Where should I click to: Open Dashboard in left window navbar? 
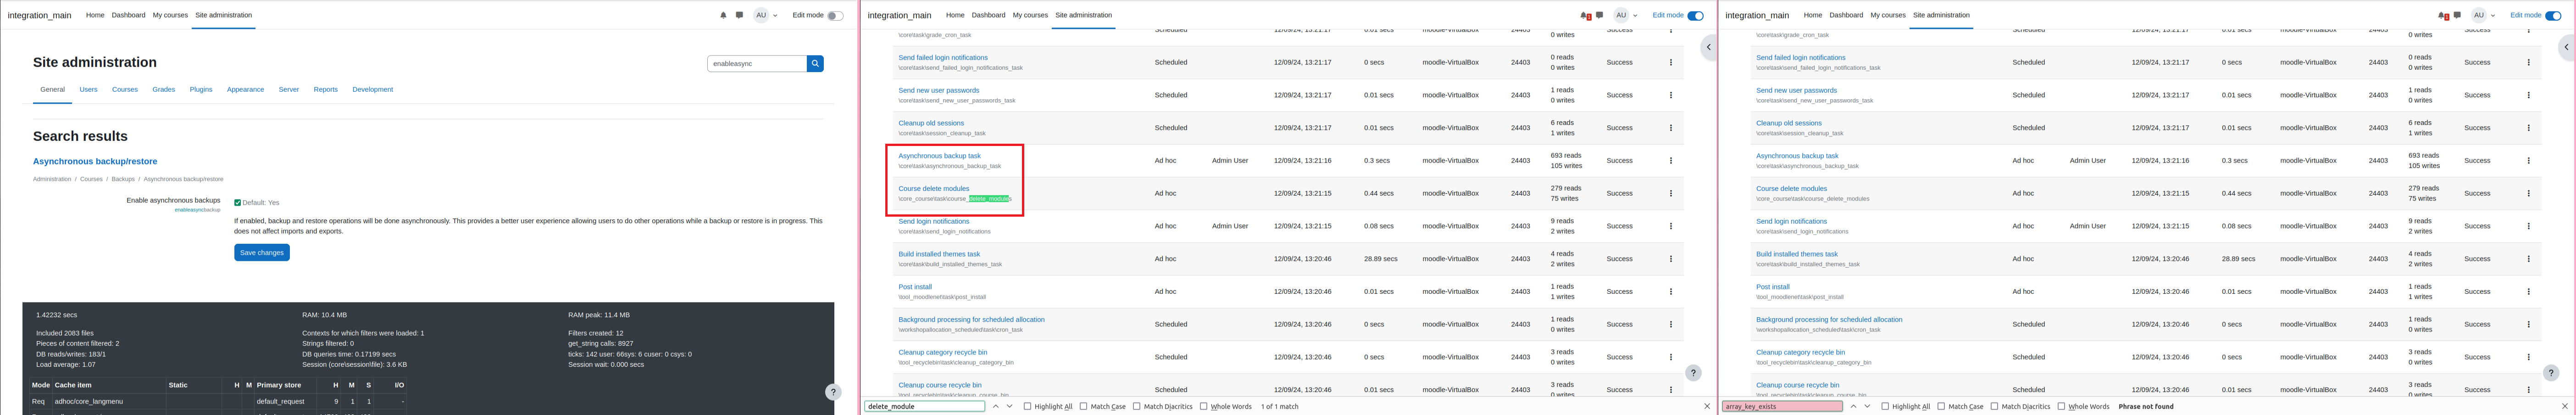click(x=128, y=15)
